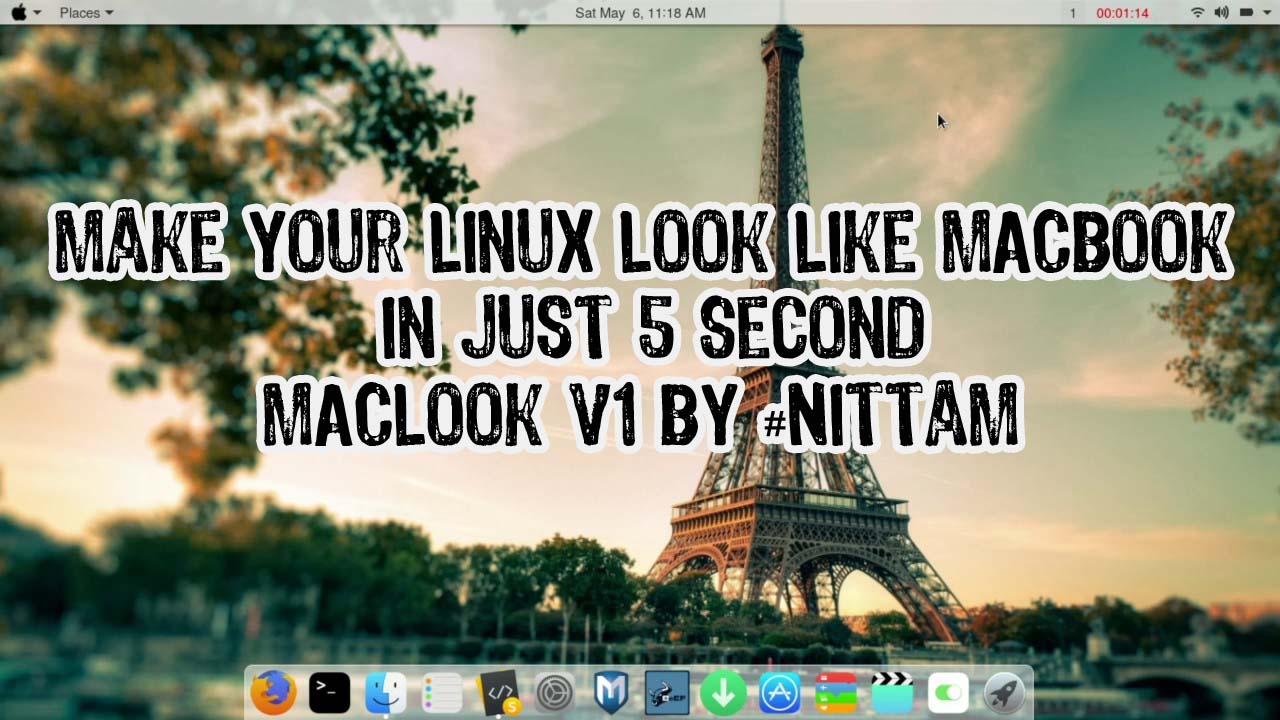Open the teal filmstrip video app
This screenshot has width=1280, height=720.
pyautogui.click(x=891, y=691)
